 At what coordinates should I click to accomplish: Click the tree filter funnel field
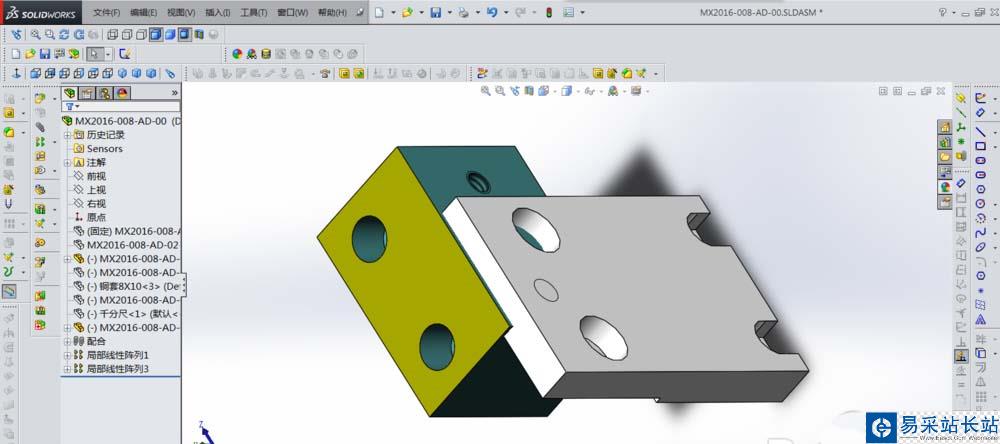tap(121, 107)
